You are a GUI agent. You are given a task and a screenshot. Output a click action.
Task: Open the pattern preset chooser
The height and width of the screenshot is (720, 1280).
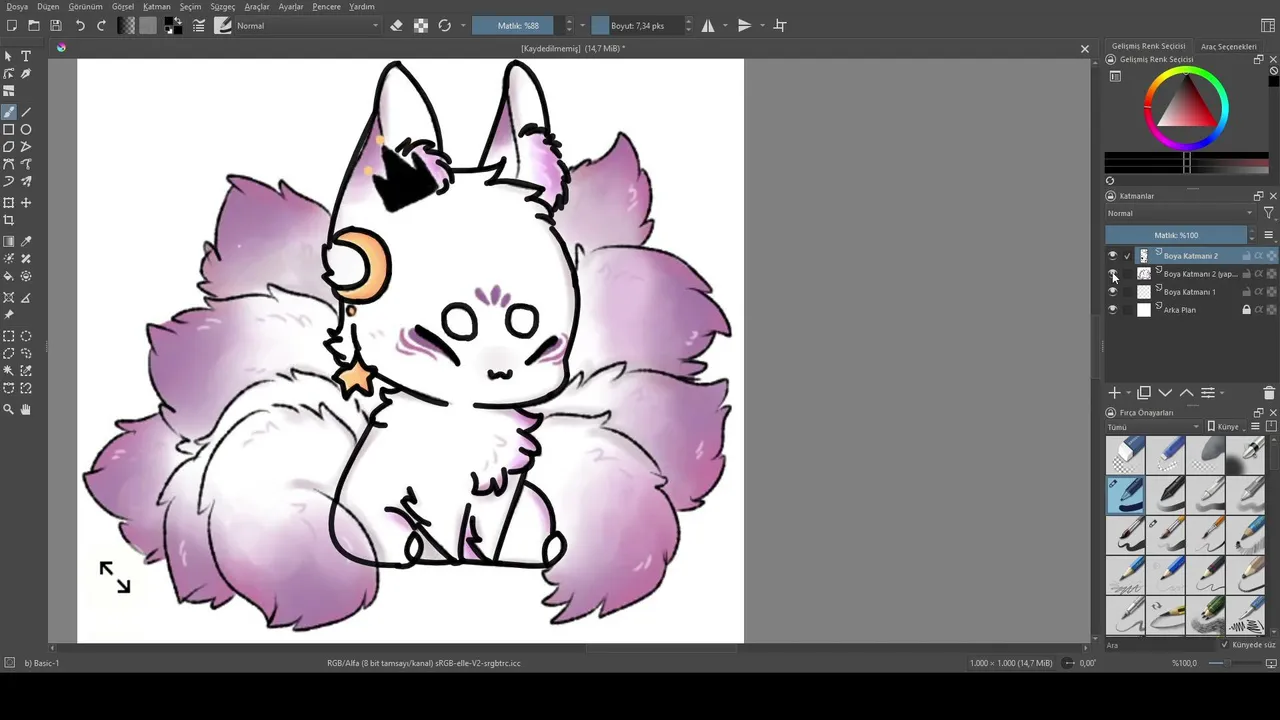coord(148,25)
